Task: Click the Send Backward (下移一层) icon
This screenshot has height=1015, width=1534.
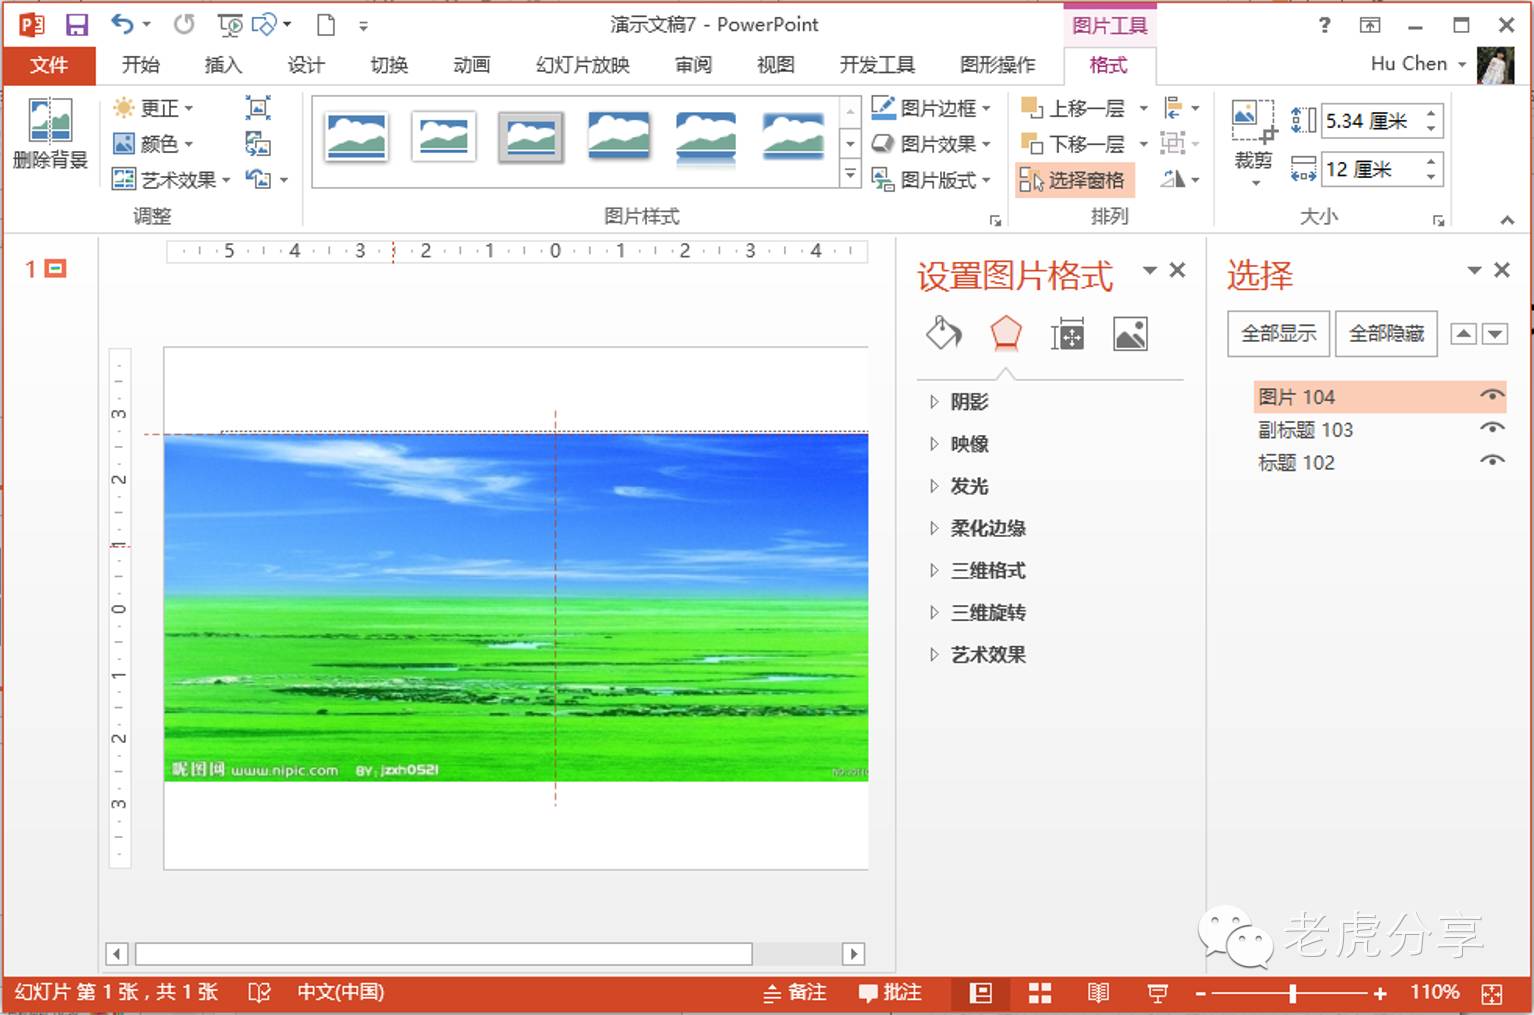Action: 1031,144
